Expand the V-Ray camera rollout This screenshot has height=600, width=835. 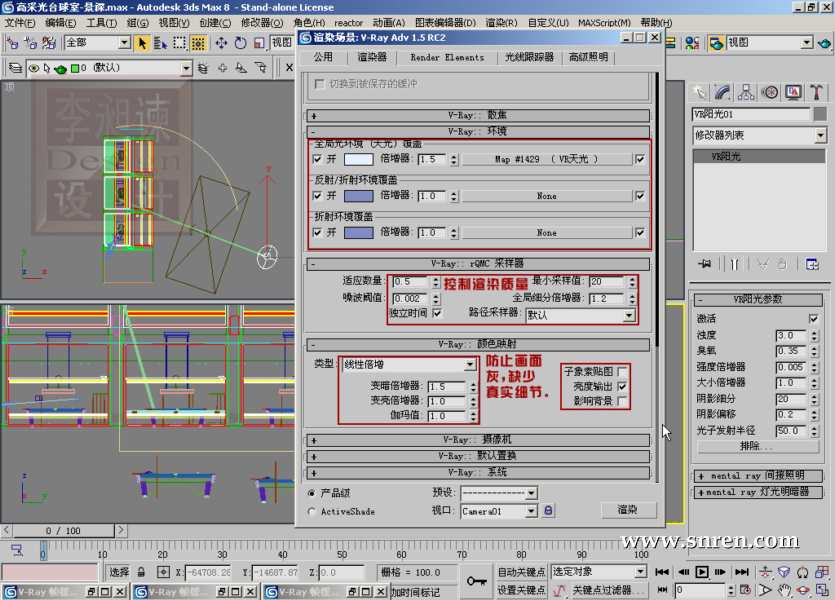click(x=478, y=440)
